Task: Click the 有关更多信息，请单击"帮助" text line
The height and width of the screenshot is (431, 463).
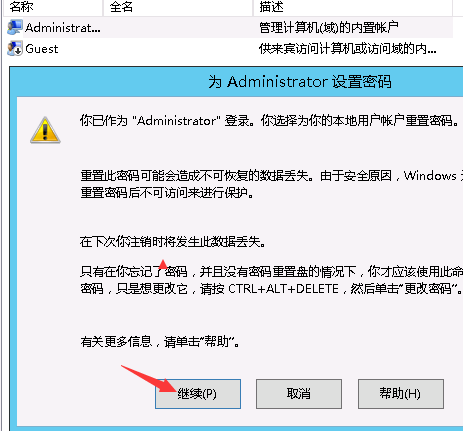Action: pyautogui.click(x=160, y=341)
